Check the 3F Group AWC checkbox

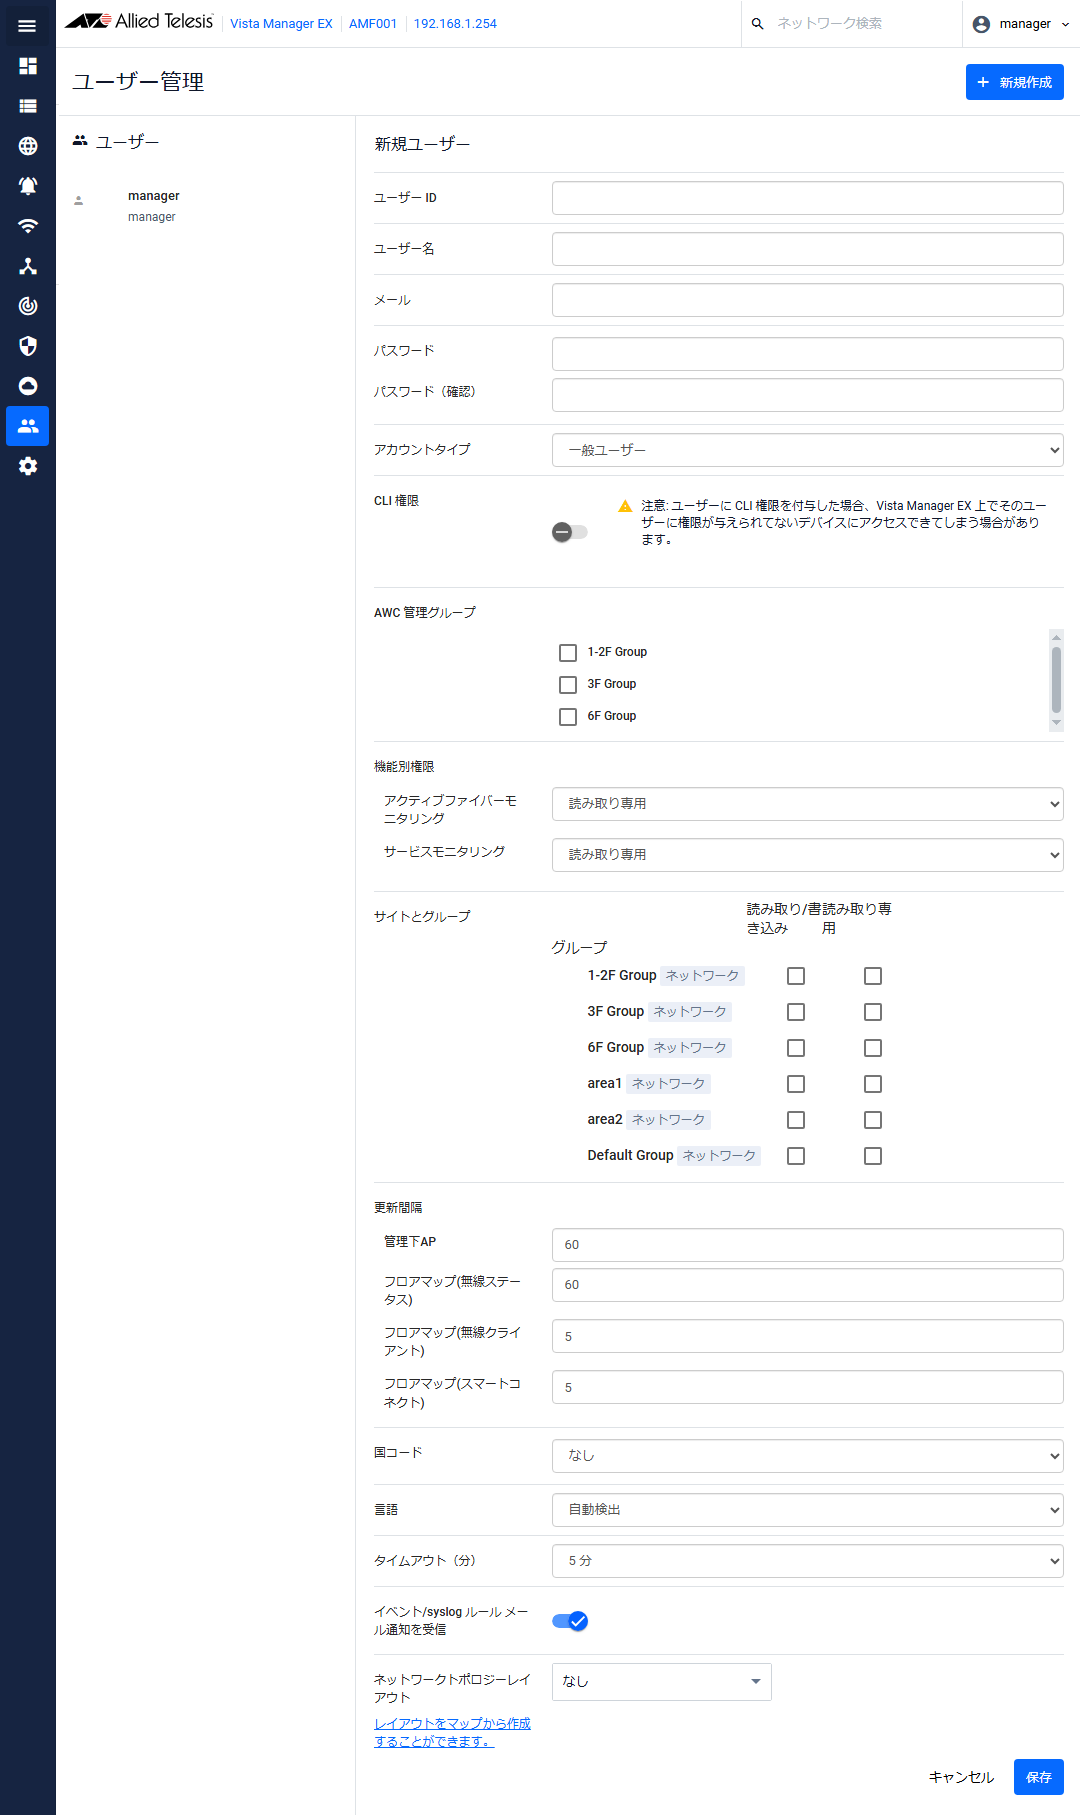tap(568, 685)
